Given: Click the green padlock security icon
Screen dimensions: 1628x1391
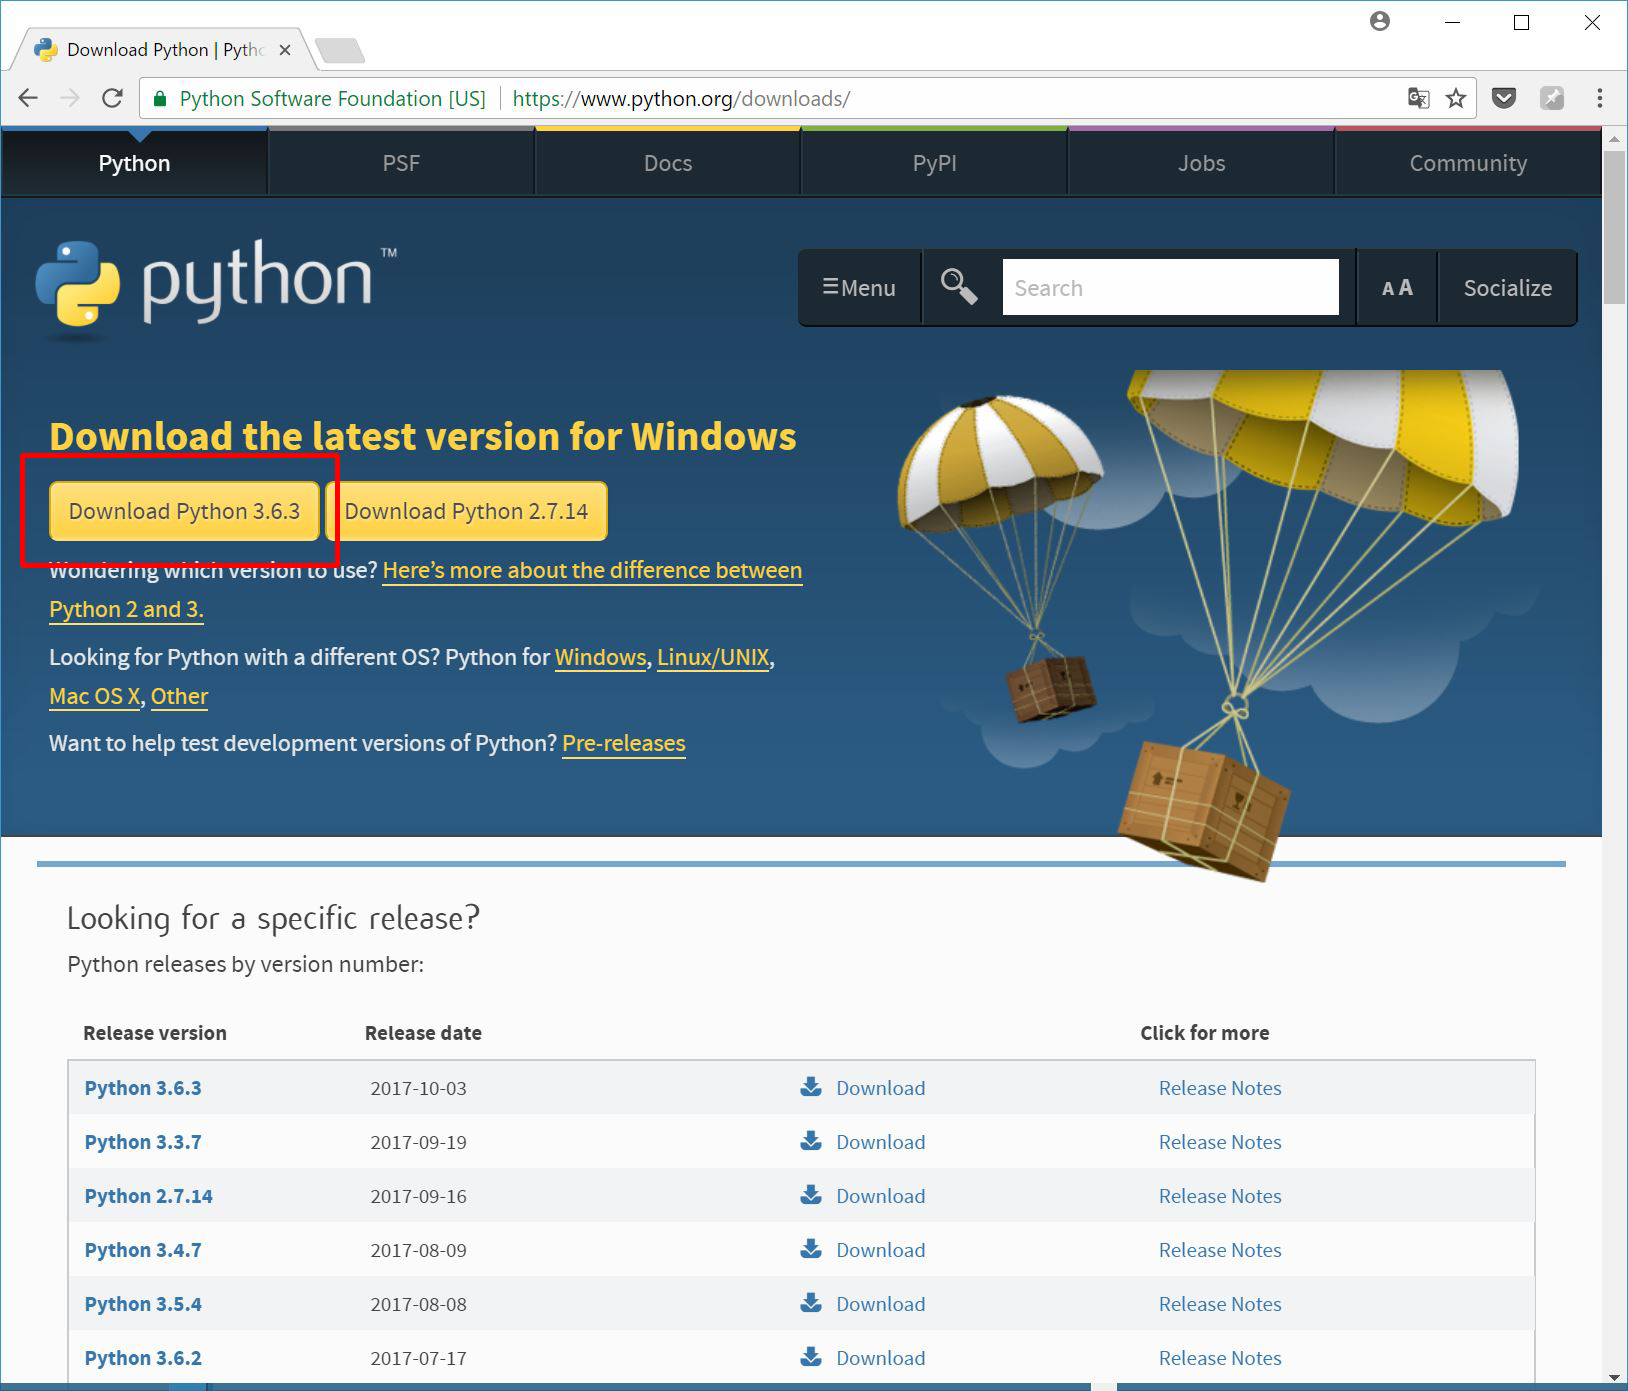Looking at the screenshot, I should point(159,99).
